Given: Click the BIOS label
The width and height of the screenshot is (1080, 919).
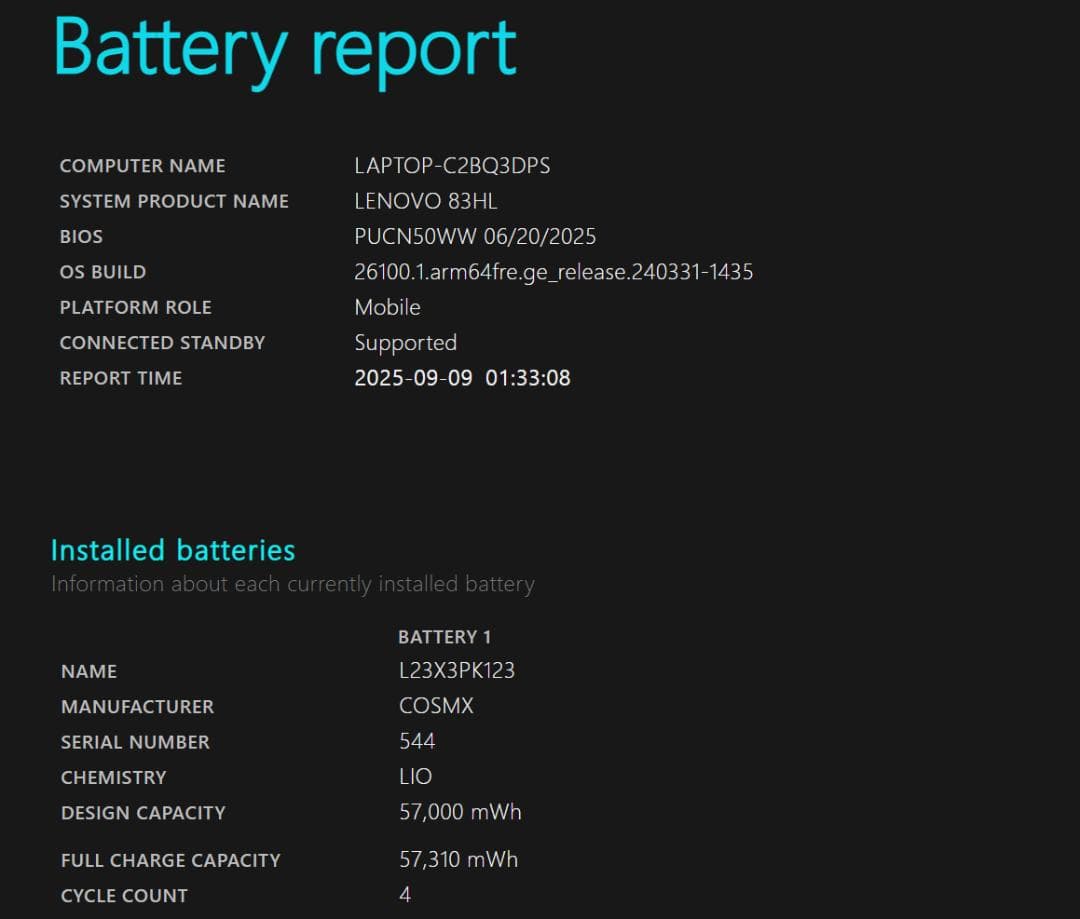Looking at the screenshot, I should [x=80, y=237].
